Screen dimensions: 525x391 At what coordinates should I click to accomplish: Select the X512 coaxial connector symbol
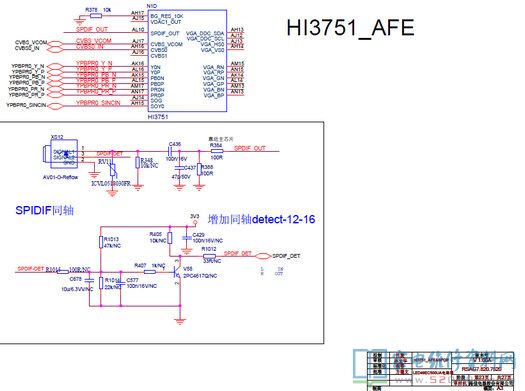pyautogui.click(x=60, y=154)
